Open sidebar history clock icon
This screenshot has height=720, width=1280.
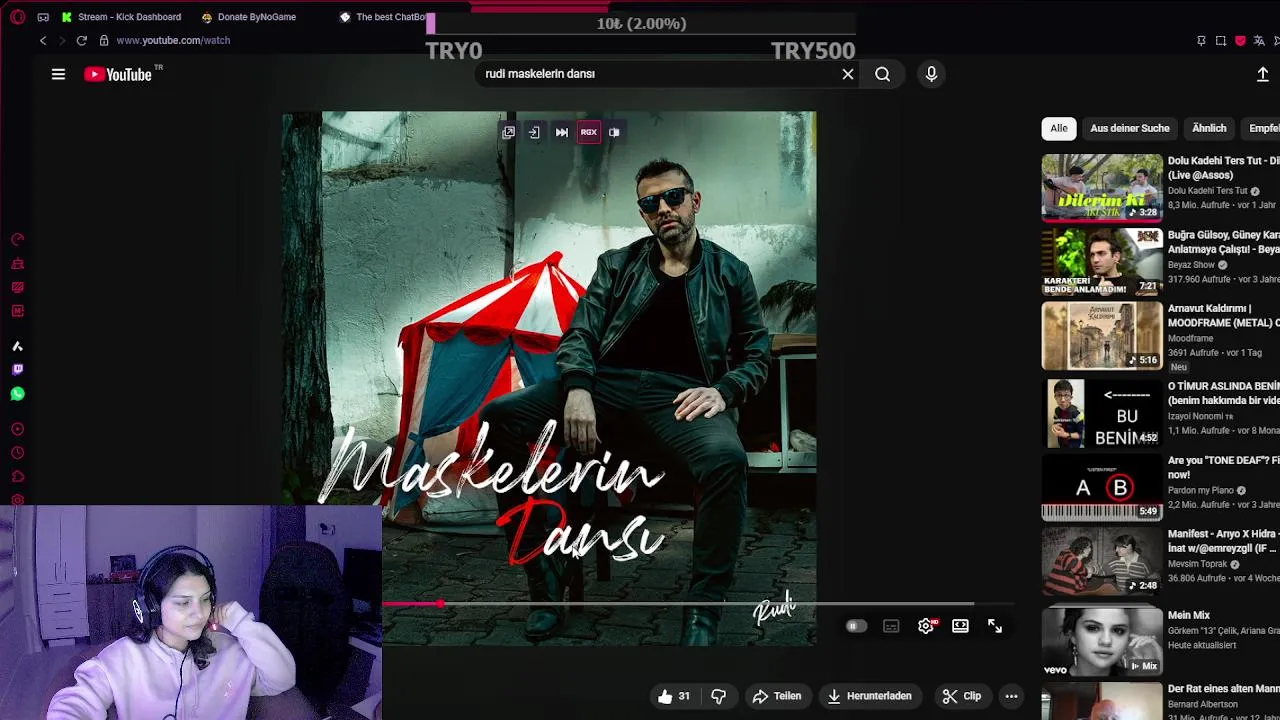17,453
